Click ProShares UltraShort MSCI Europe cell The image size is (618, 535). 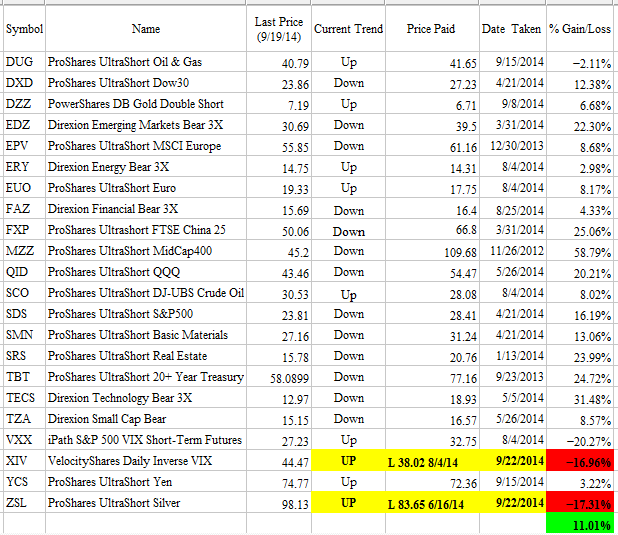pos(146,146)
